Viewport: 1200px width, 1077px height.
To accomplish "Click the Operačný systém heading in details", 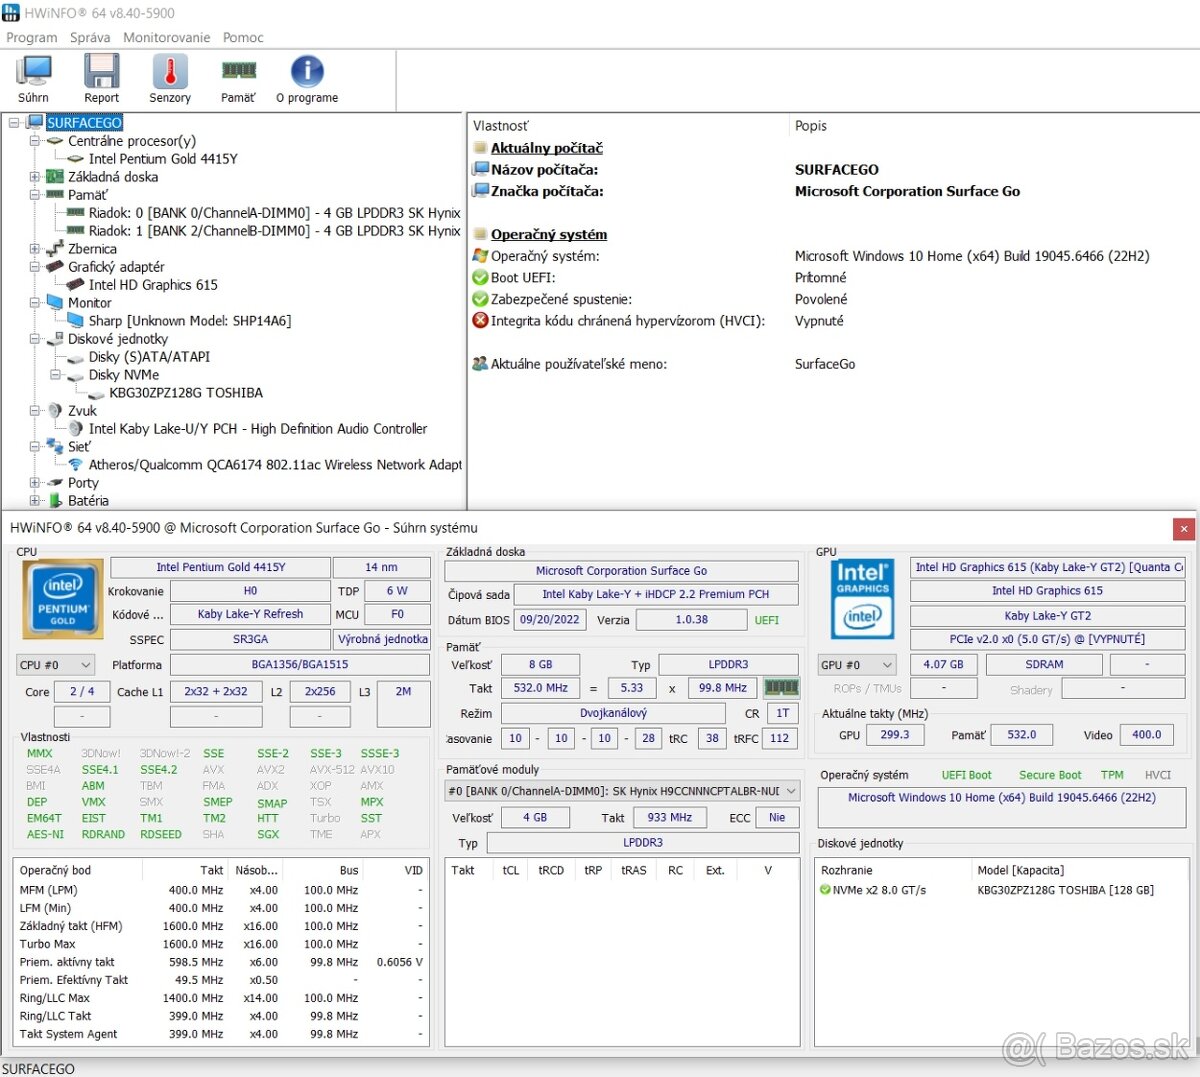I will [x=549, y=235].
